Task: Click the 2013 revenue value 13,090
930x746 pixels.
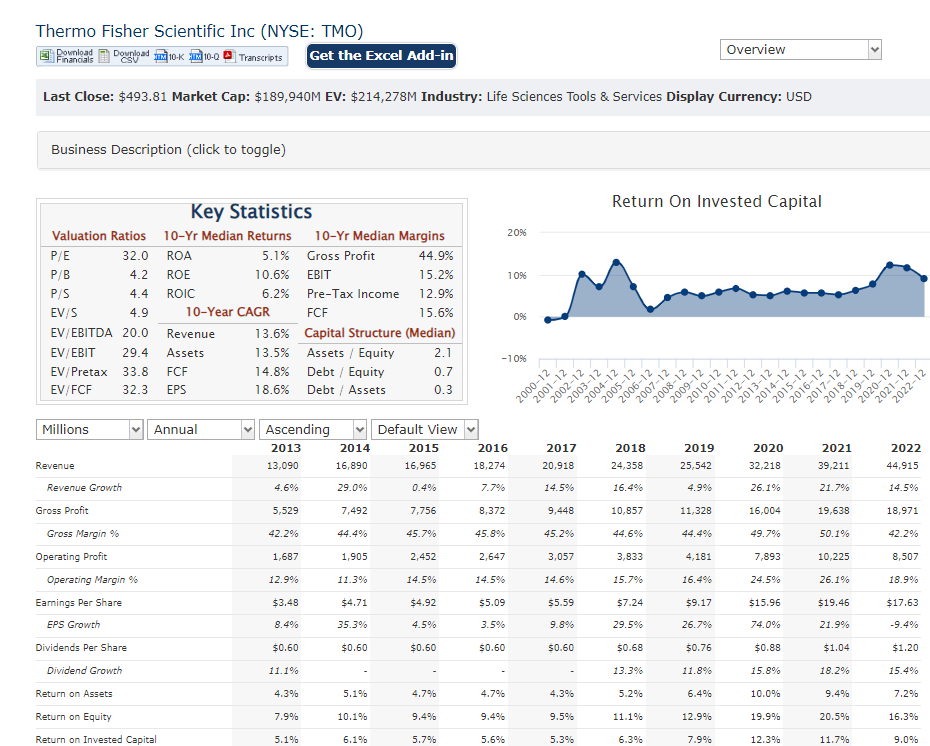Action: 282,466
